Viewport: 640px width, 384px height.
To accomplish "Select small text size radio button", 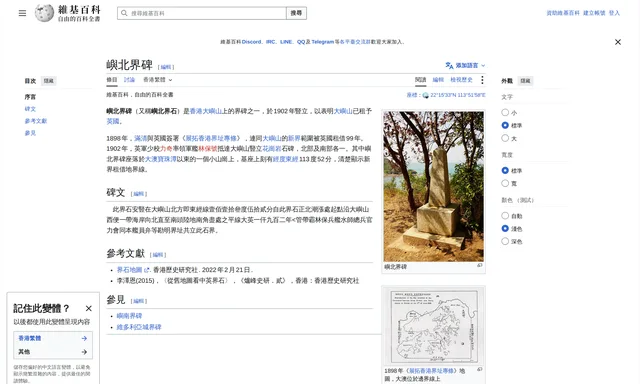I will point(505,112).
